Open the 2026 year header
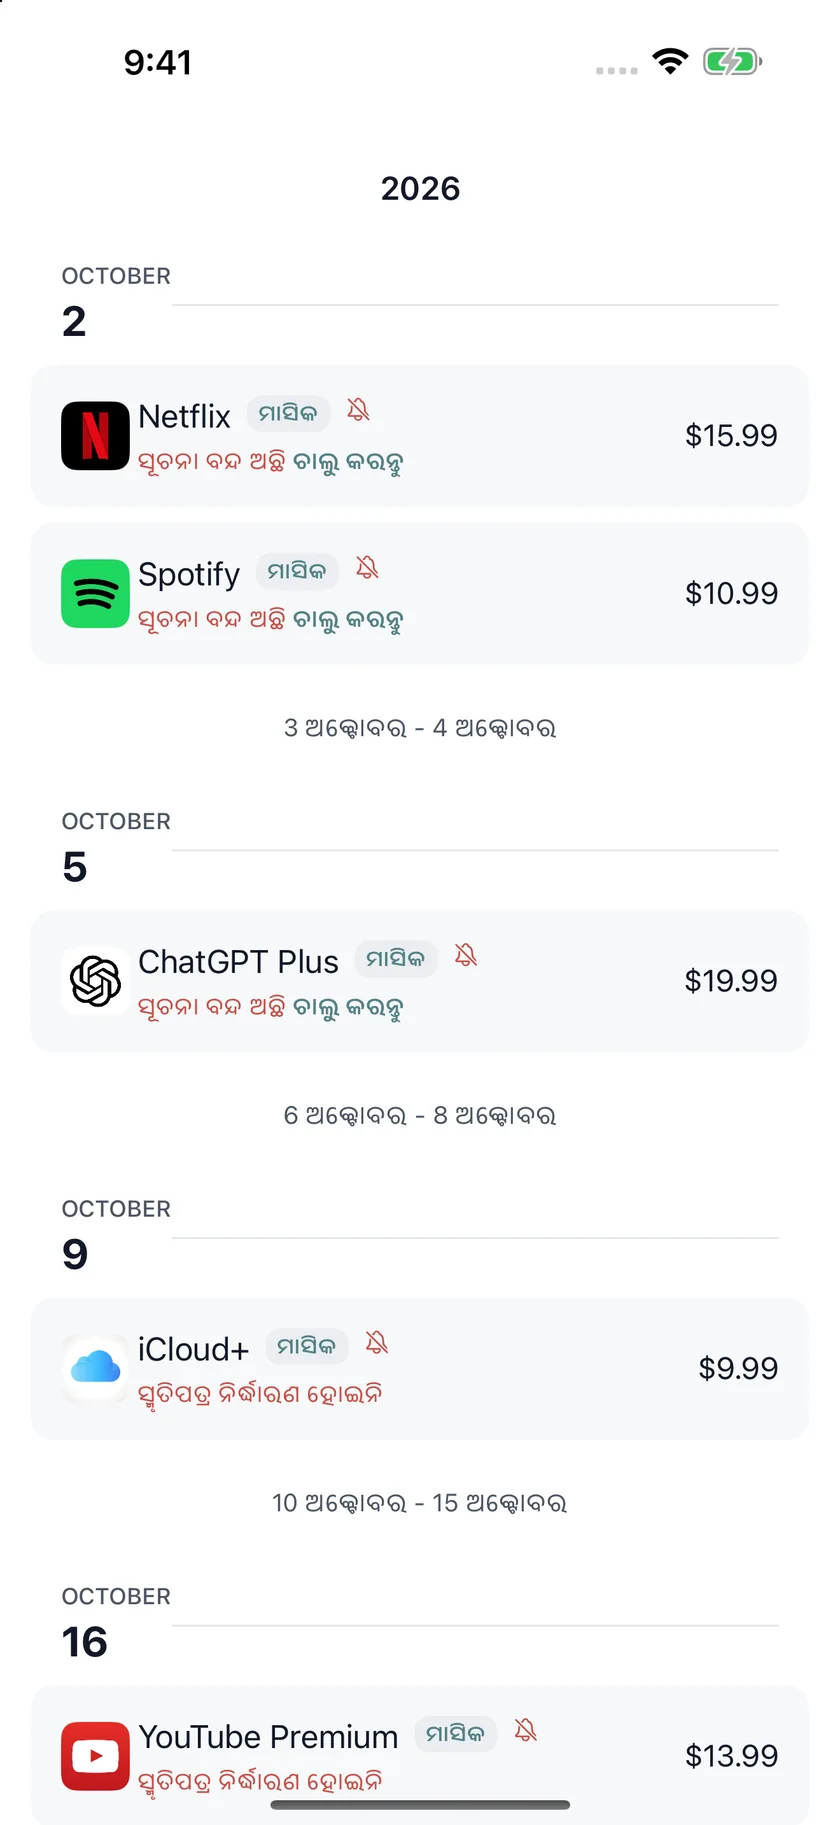This screenshot has height=1825, width=840. tap(420, 188)
